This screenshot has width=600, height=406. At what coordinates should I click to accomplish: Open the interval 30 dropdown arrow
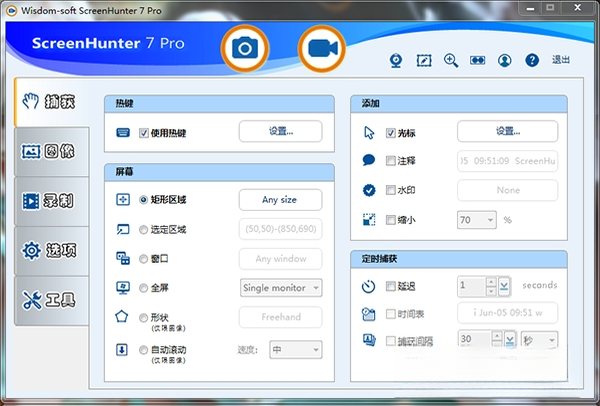[510, 339]
